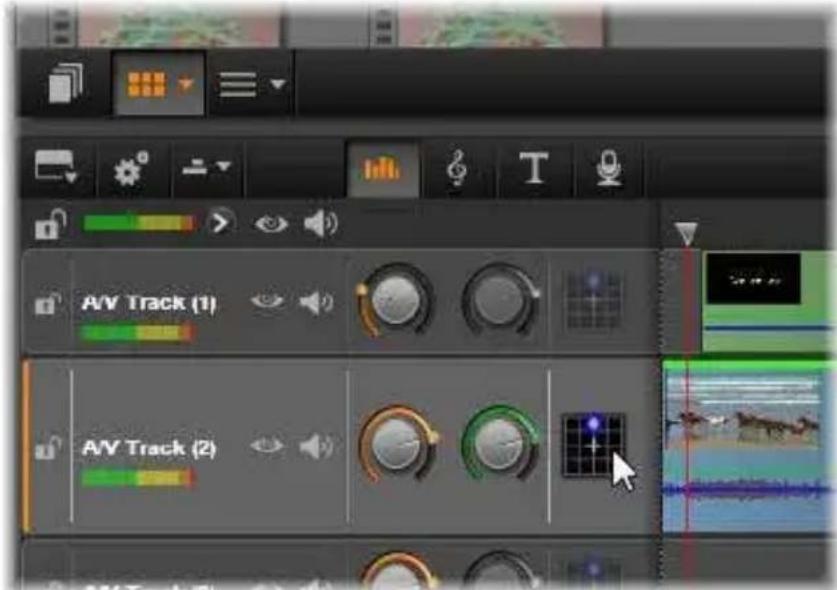Click the playhead triangle on timeline ruler
Viewport: 837px width, 590px height.
(686, 233)
